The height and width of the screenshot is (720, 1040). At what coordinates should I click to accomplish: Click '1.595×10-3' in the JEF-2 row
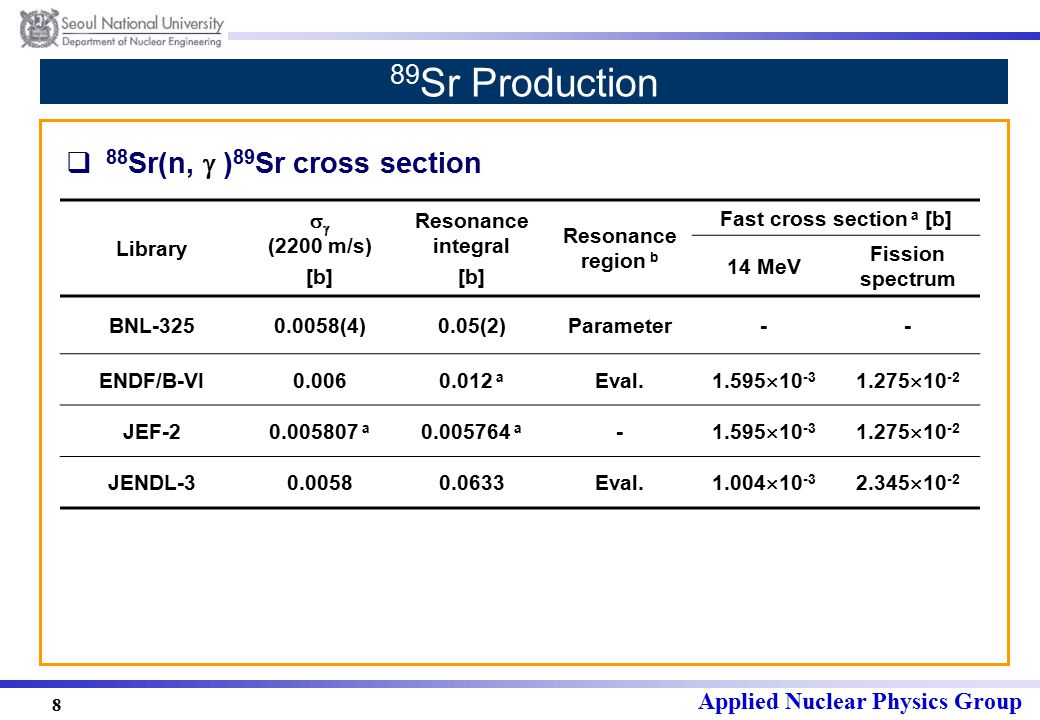click(763, 432)
